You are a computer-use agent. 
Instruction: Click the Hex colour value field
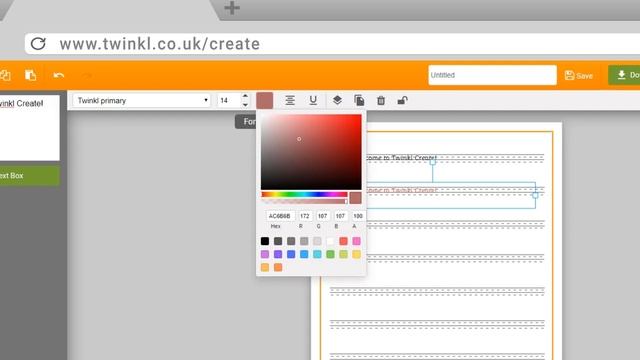280,216
